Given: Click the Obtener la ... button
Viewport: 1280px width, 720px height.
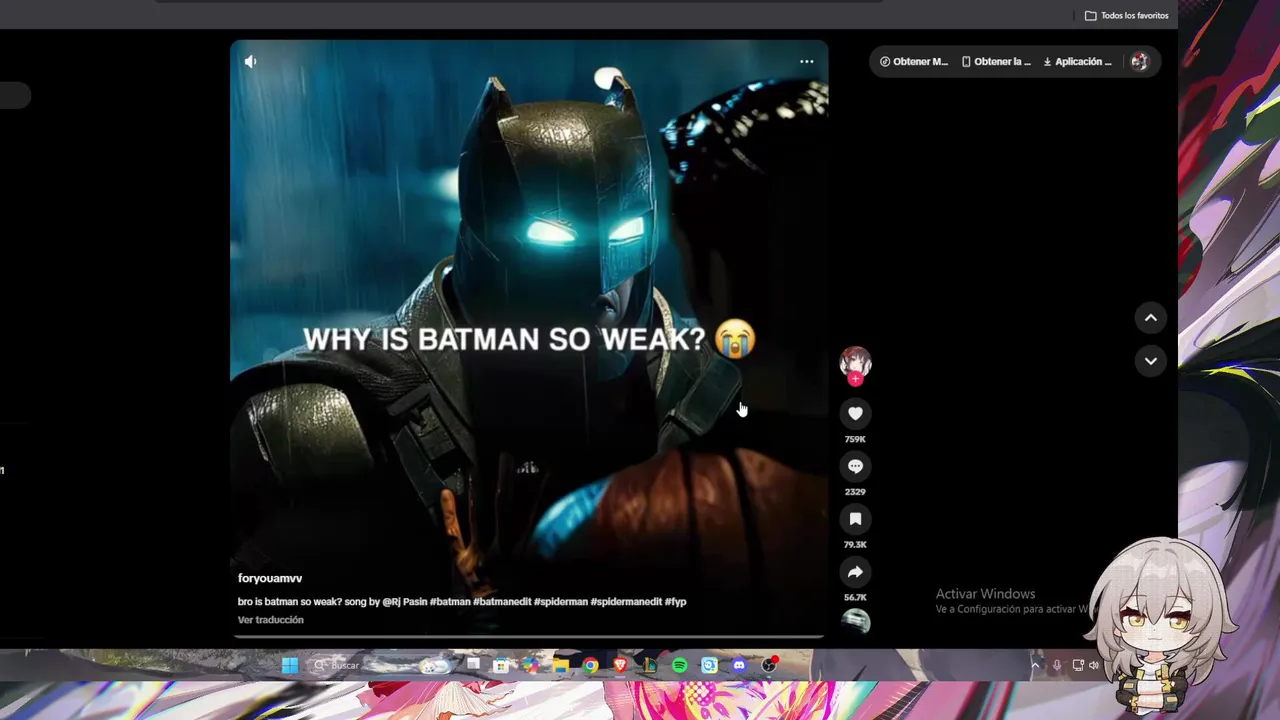Looking at the screenshot, I should 996,61.
